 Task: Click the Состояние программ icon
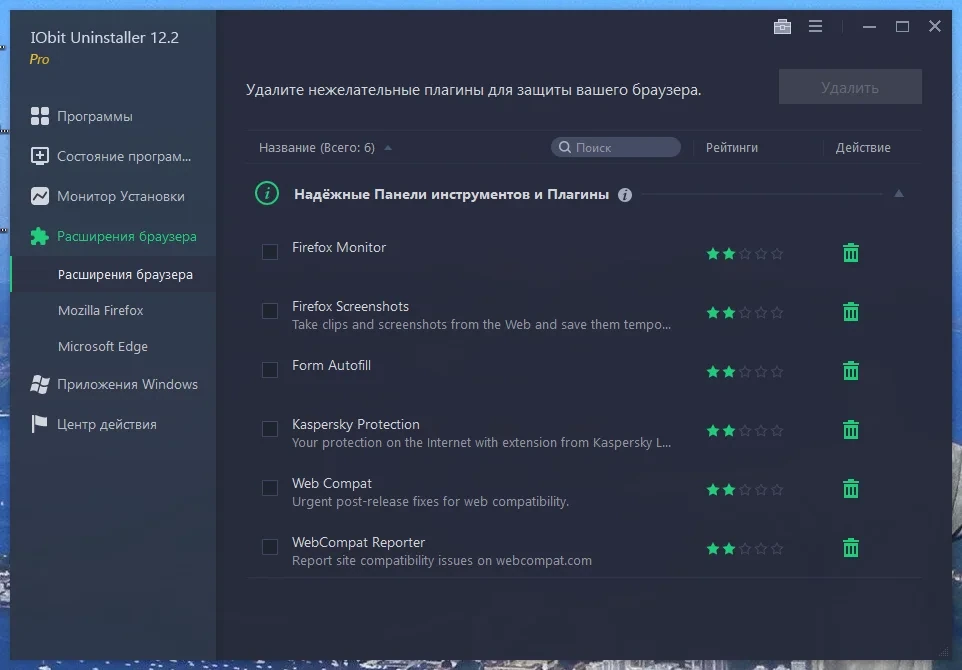(40, 156)
